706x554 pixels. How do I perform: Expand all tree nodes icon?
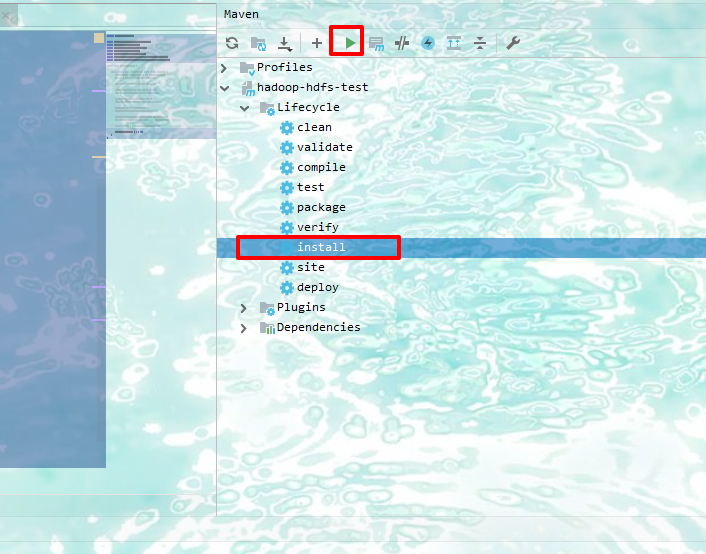point(454,43)
